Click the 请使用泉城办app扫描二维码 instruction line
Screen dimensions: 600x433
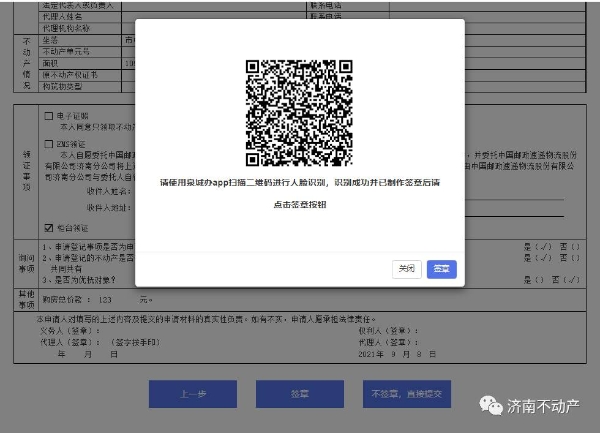pos(299,184)
